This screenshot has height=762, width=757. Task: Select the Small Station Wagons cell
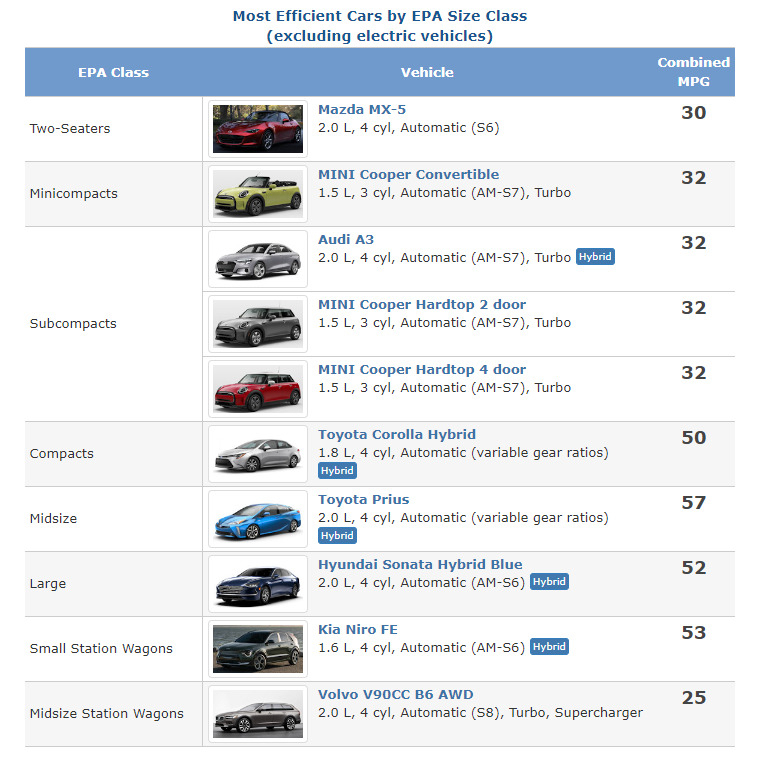(114, 649)
